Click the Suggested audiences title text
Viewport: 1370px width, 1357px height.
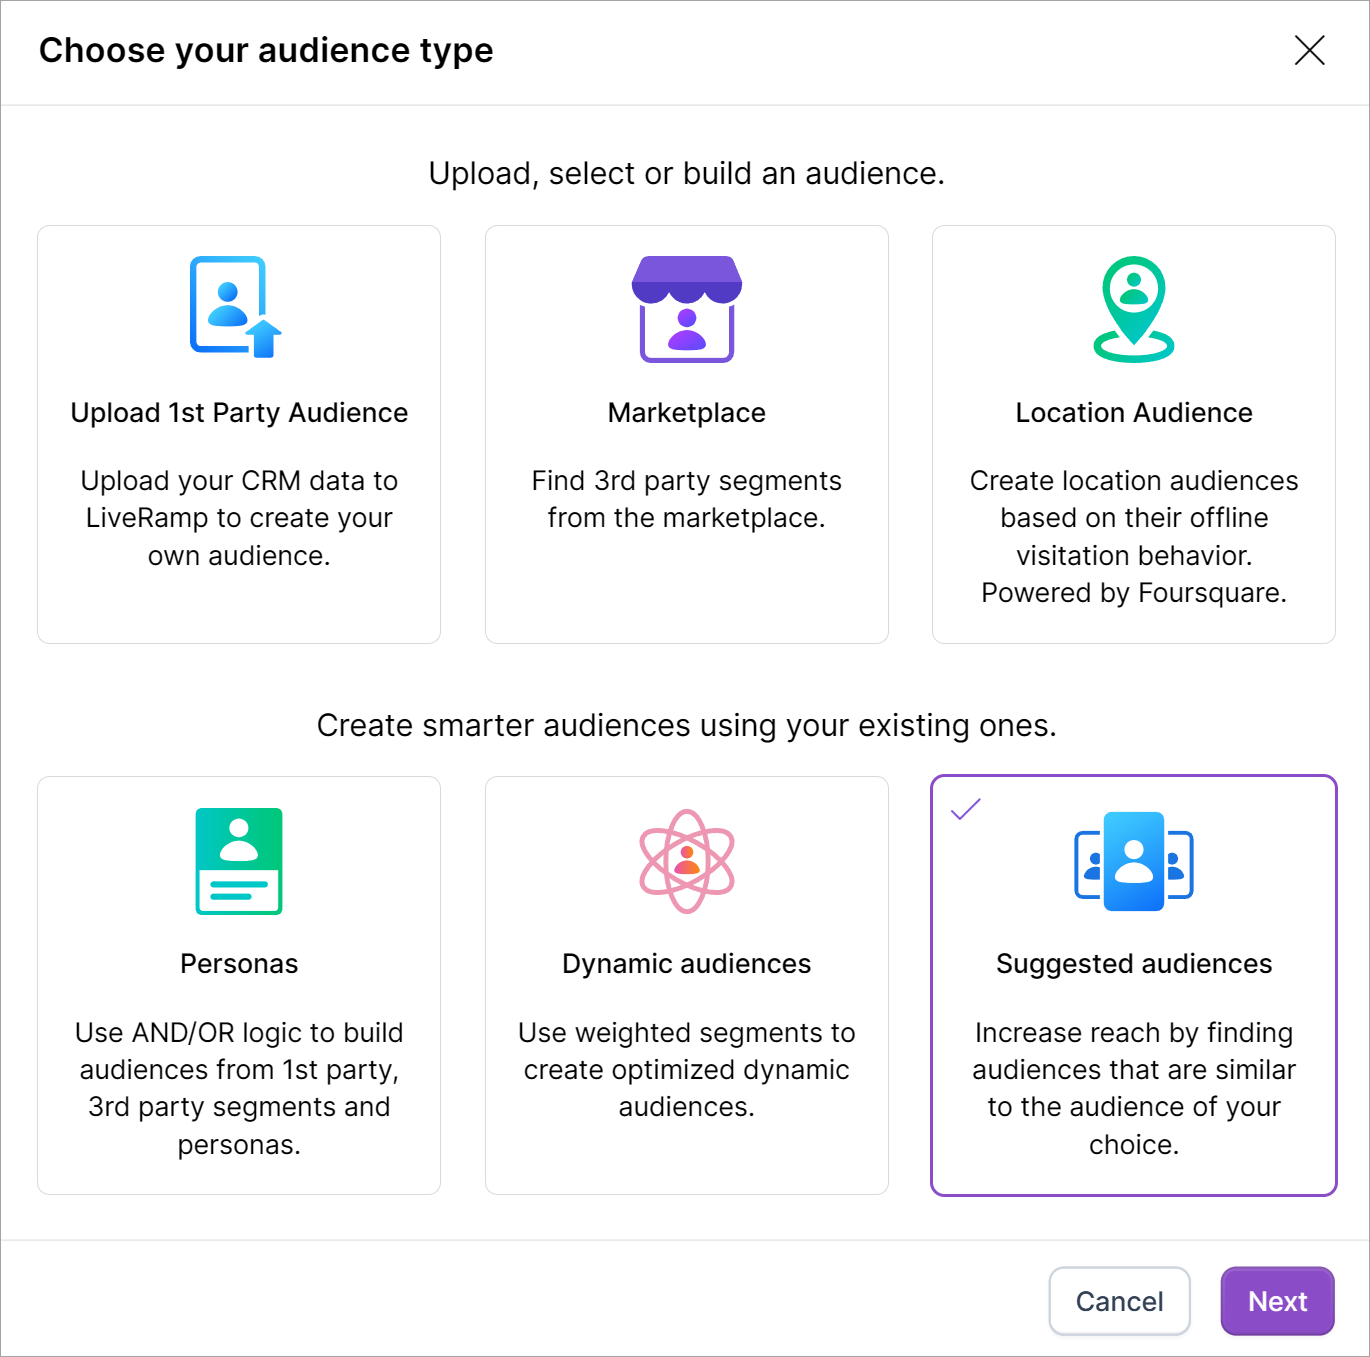coord(1133,964)
